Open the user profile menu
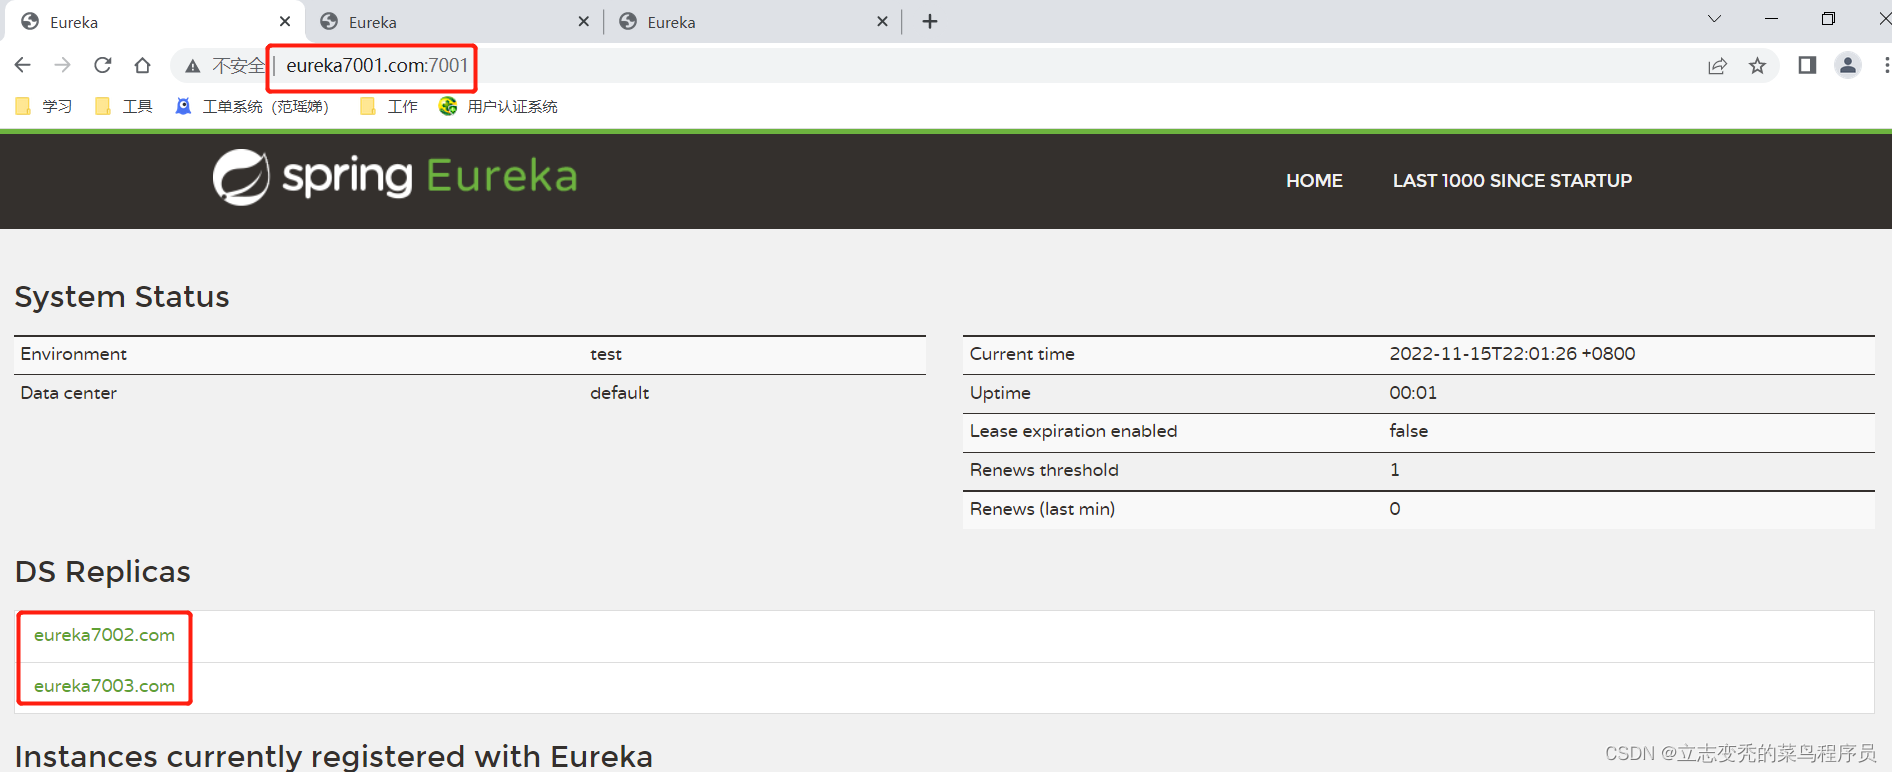This screenshot has width=1892, height=772. click(x=1848, y=65)
